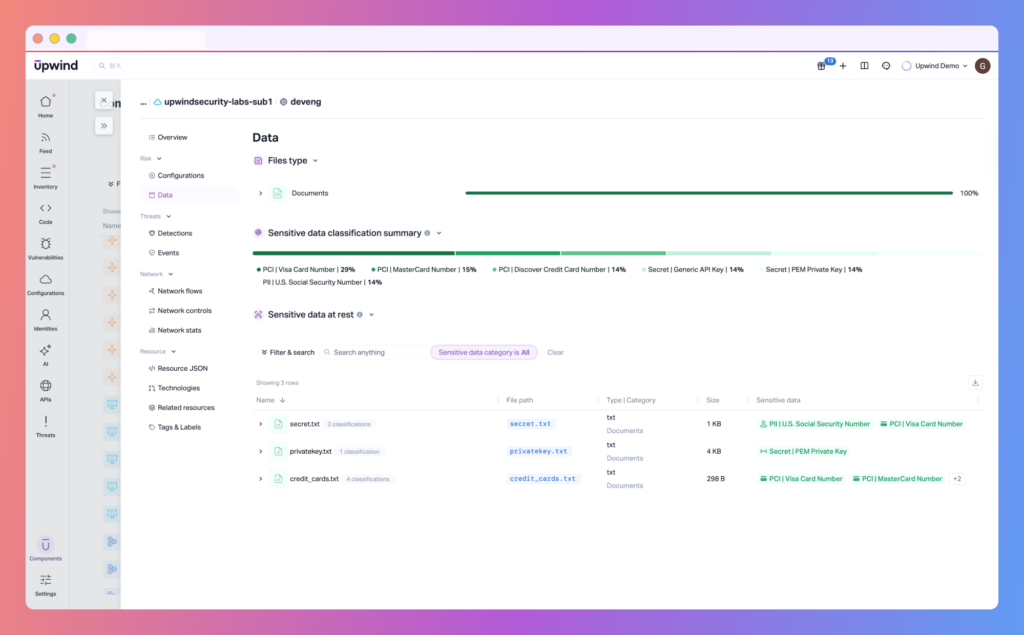This screenshot has width=1024, height=635.
Task: Open the Upwind Demo organization dropdown
Action: click(935, 66)
